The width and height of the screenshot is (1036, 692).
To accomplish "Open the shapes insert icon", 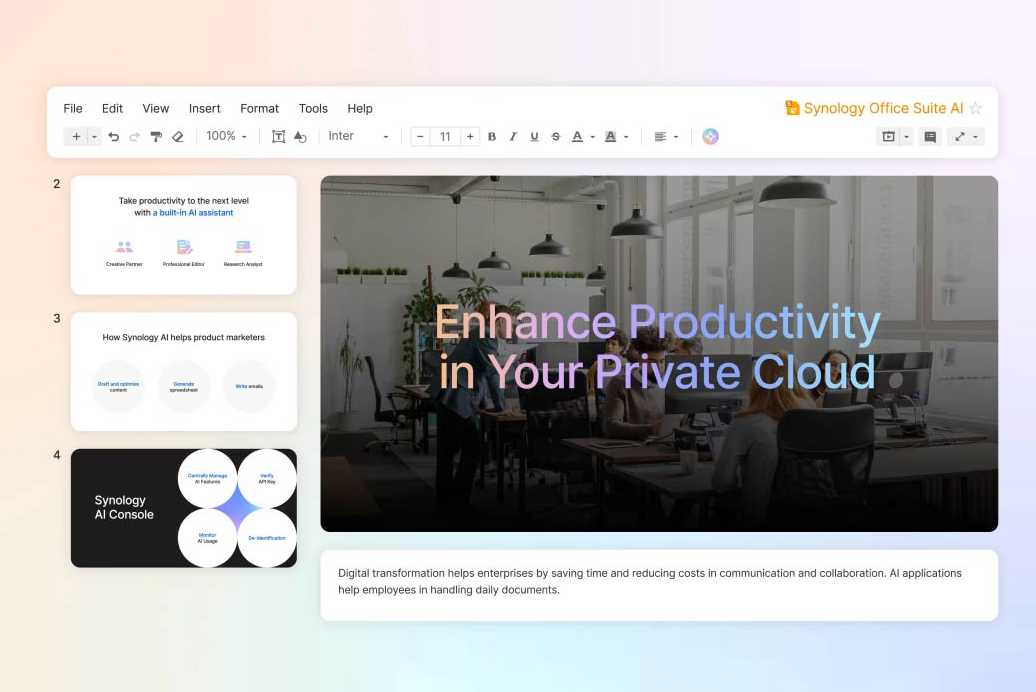I will click(300, 137).
